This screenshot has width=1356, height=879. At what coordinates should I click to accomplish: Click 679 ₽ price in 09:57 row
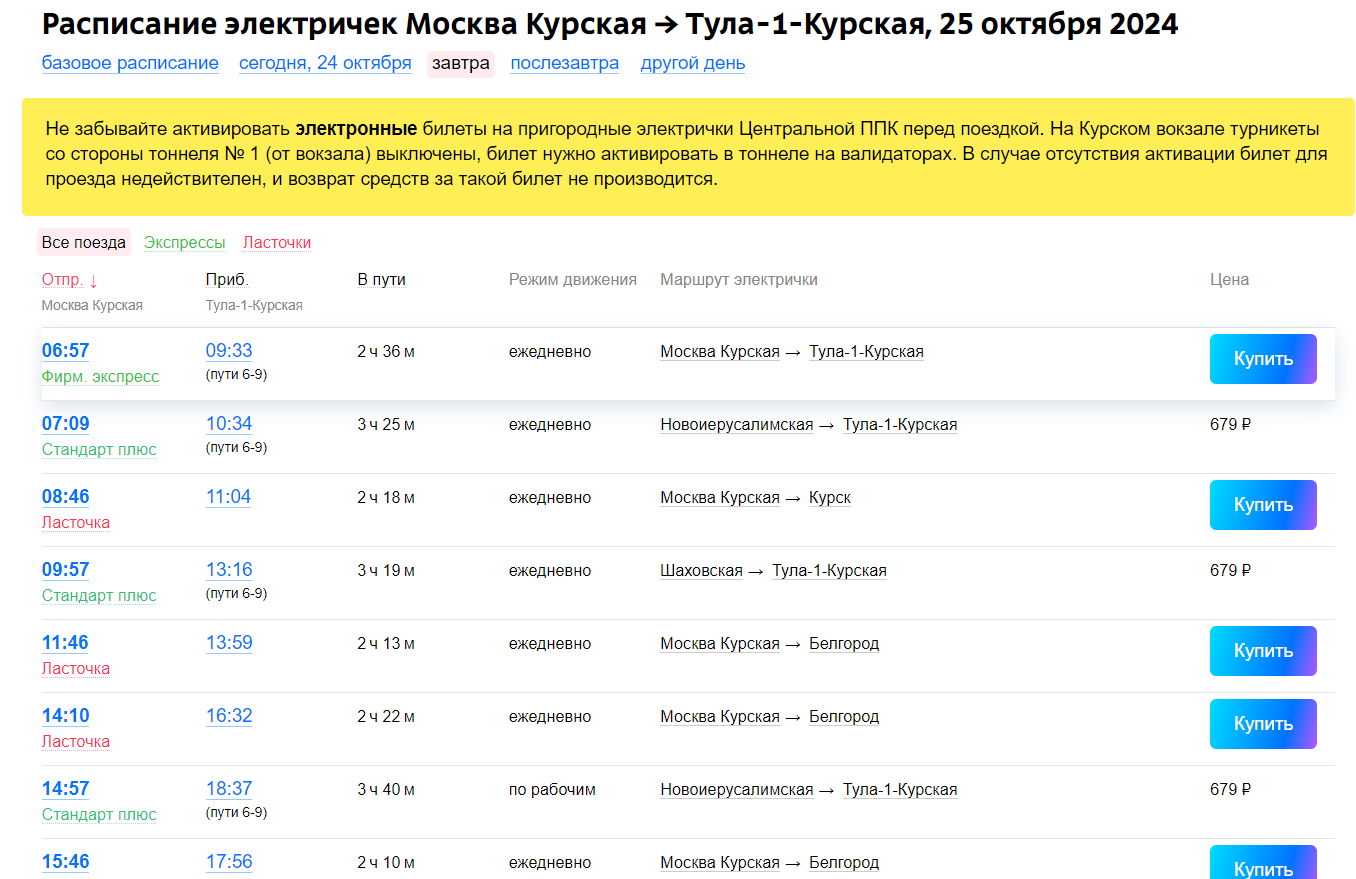(1230, 571)
